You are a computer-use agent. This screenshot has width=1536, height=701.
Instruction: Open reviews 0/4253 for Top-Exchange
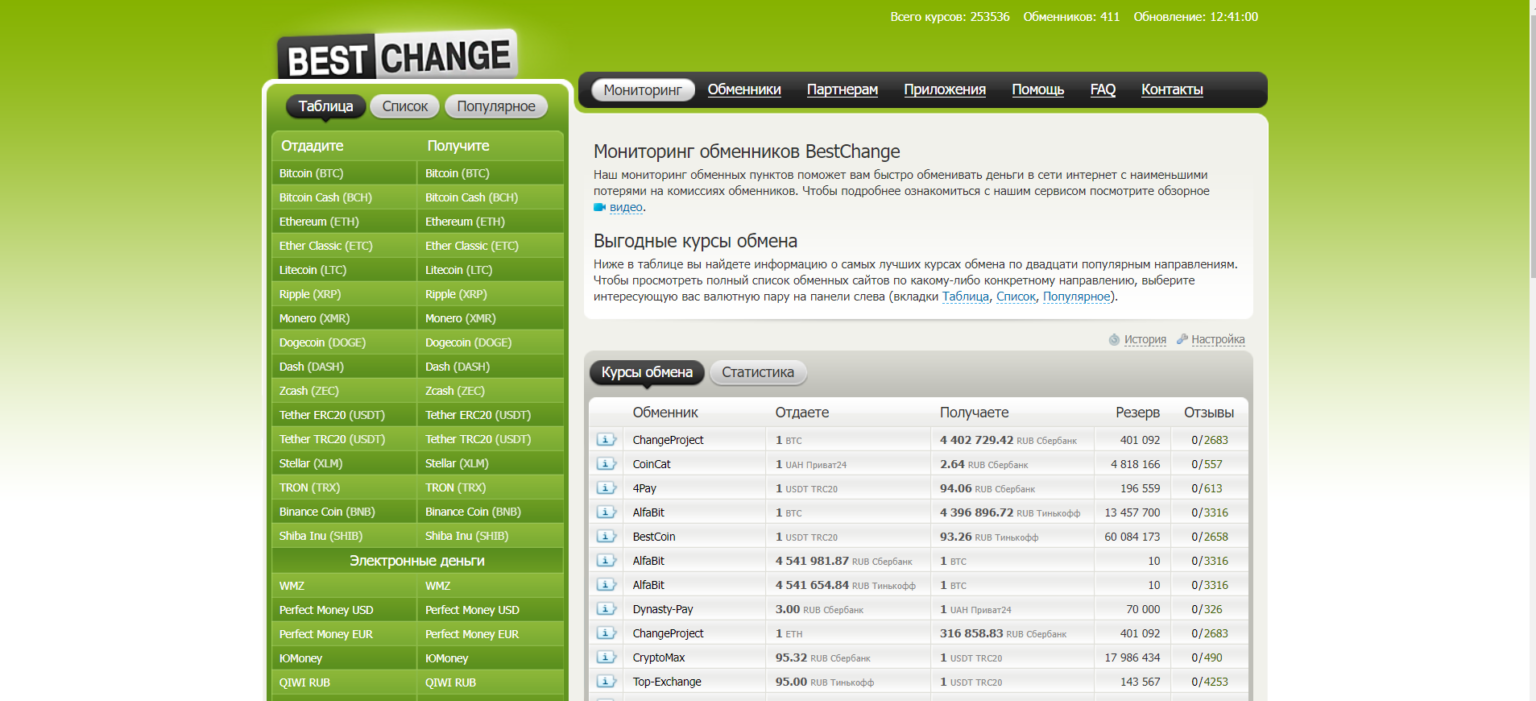[x=1210, y=682]
